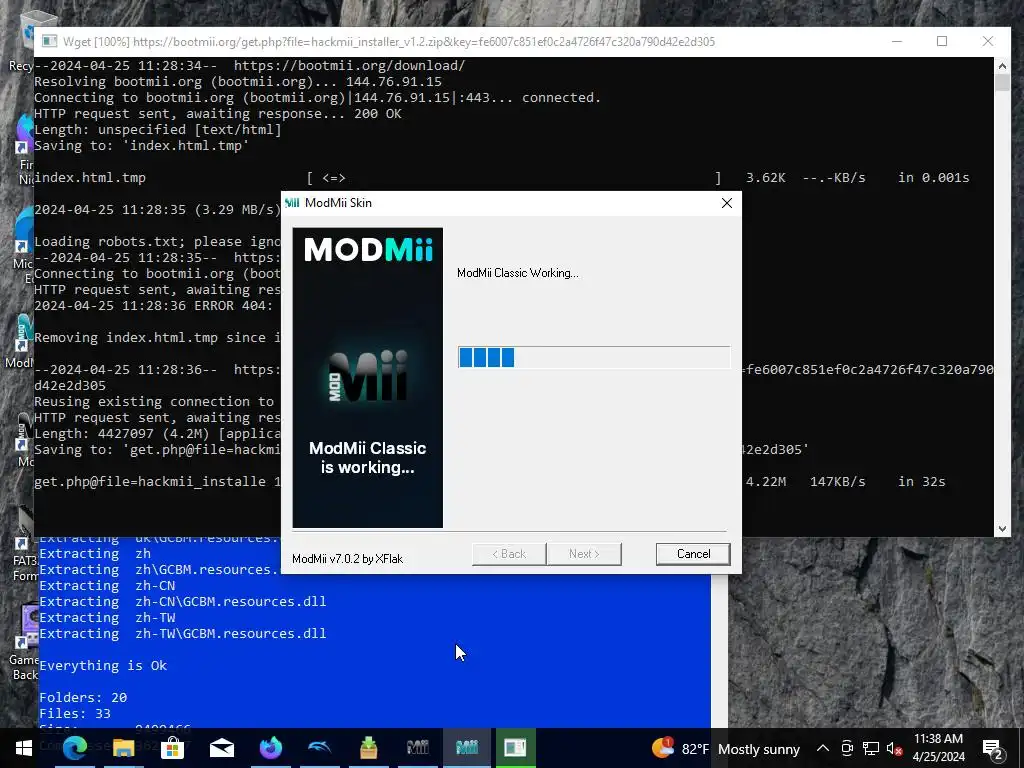Open the Windows Start menu
The width and height of the screenshot is (1024, 768).
click(24, 748)
